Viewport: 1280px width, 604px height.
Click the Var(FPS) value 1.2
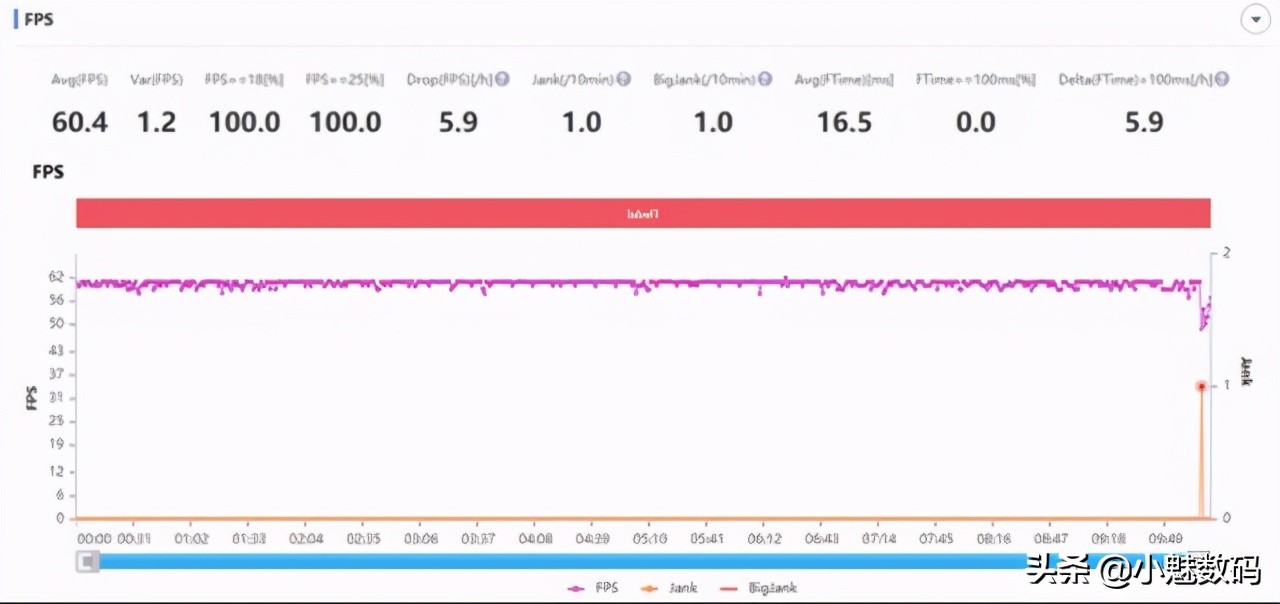coord(156,123)
